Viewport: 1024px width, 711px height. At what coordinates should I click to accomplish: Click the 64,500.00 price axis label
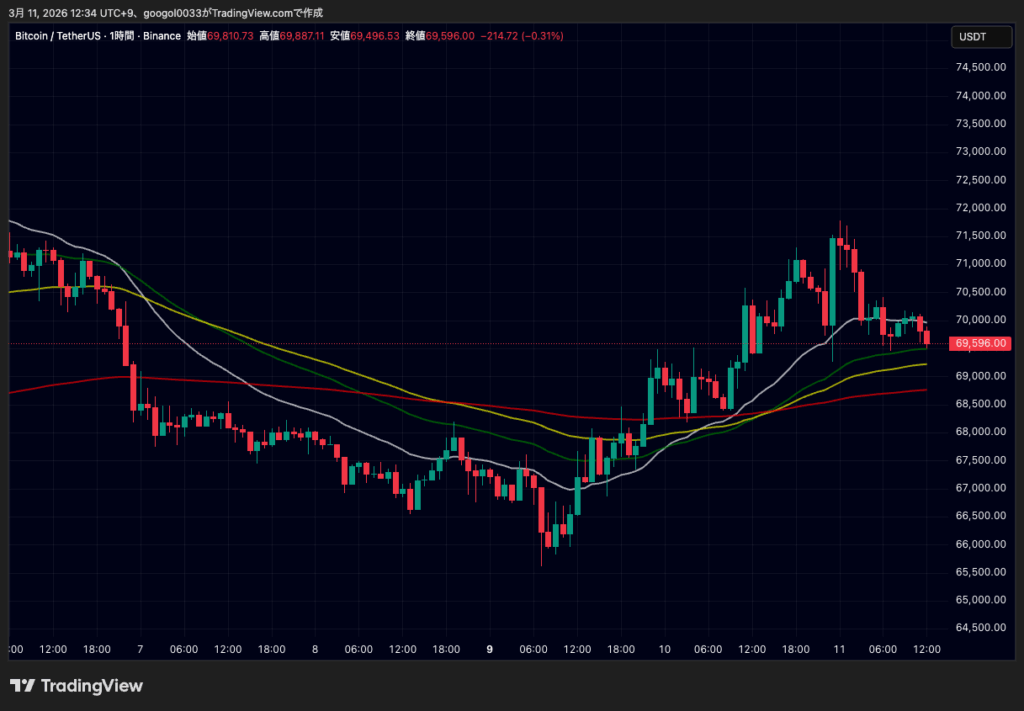[980, 628]
